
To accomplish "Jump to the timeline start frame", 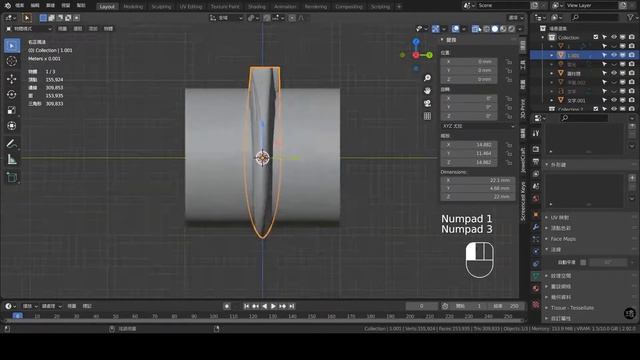I will coord(247,306).
